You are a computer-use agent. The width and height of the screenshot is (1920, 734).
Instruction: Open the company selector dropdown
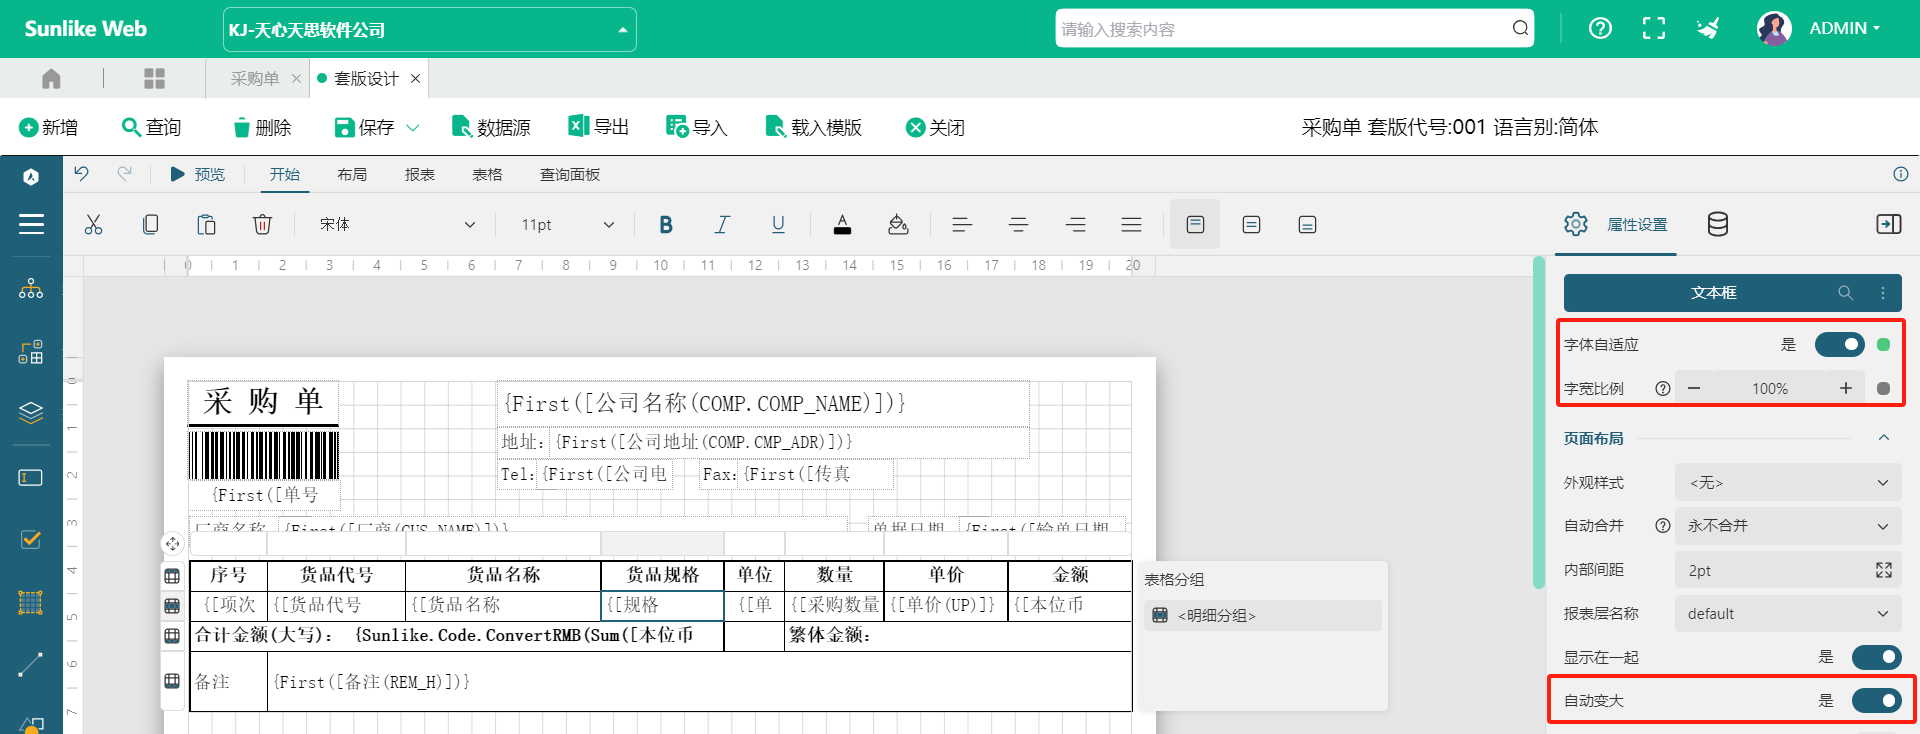(x=430, y=30)
